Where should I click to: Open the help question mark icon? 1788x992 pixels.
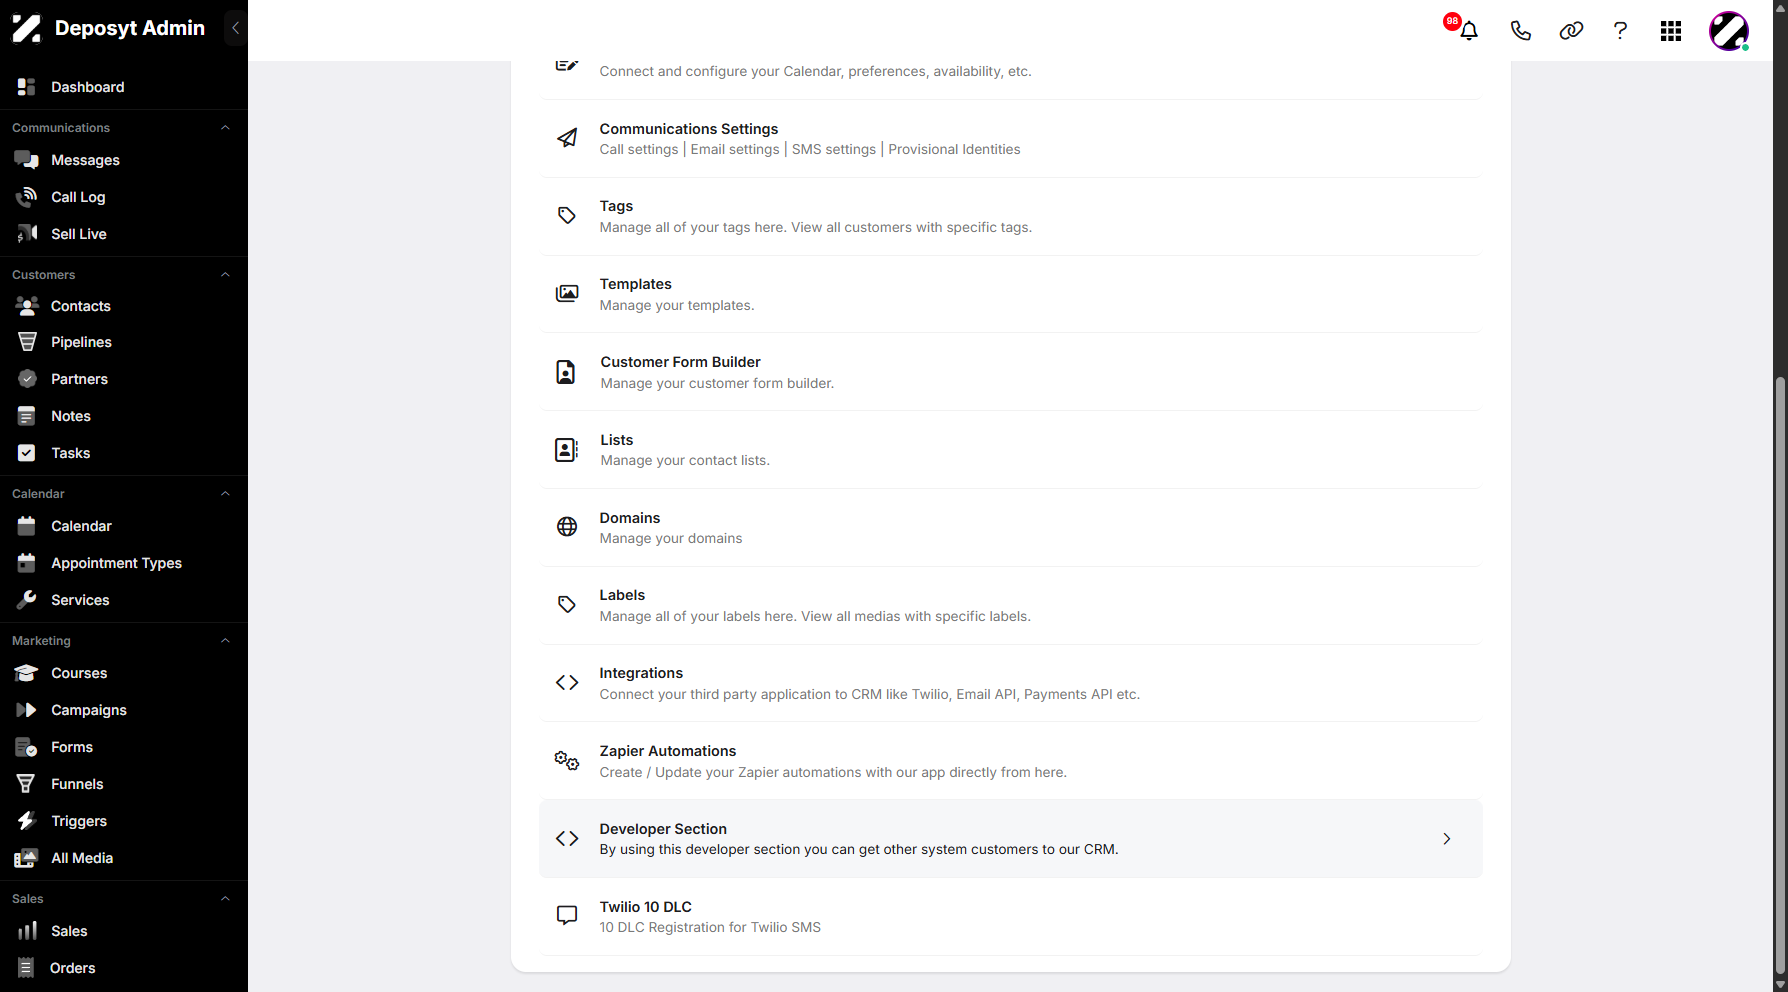pos(1620,31)
